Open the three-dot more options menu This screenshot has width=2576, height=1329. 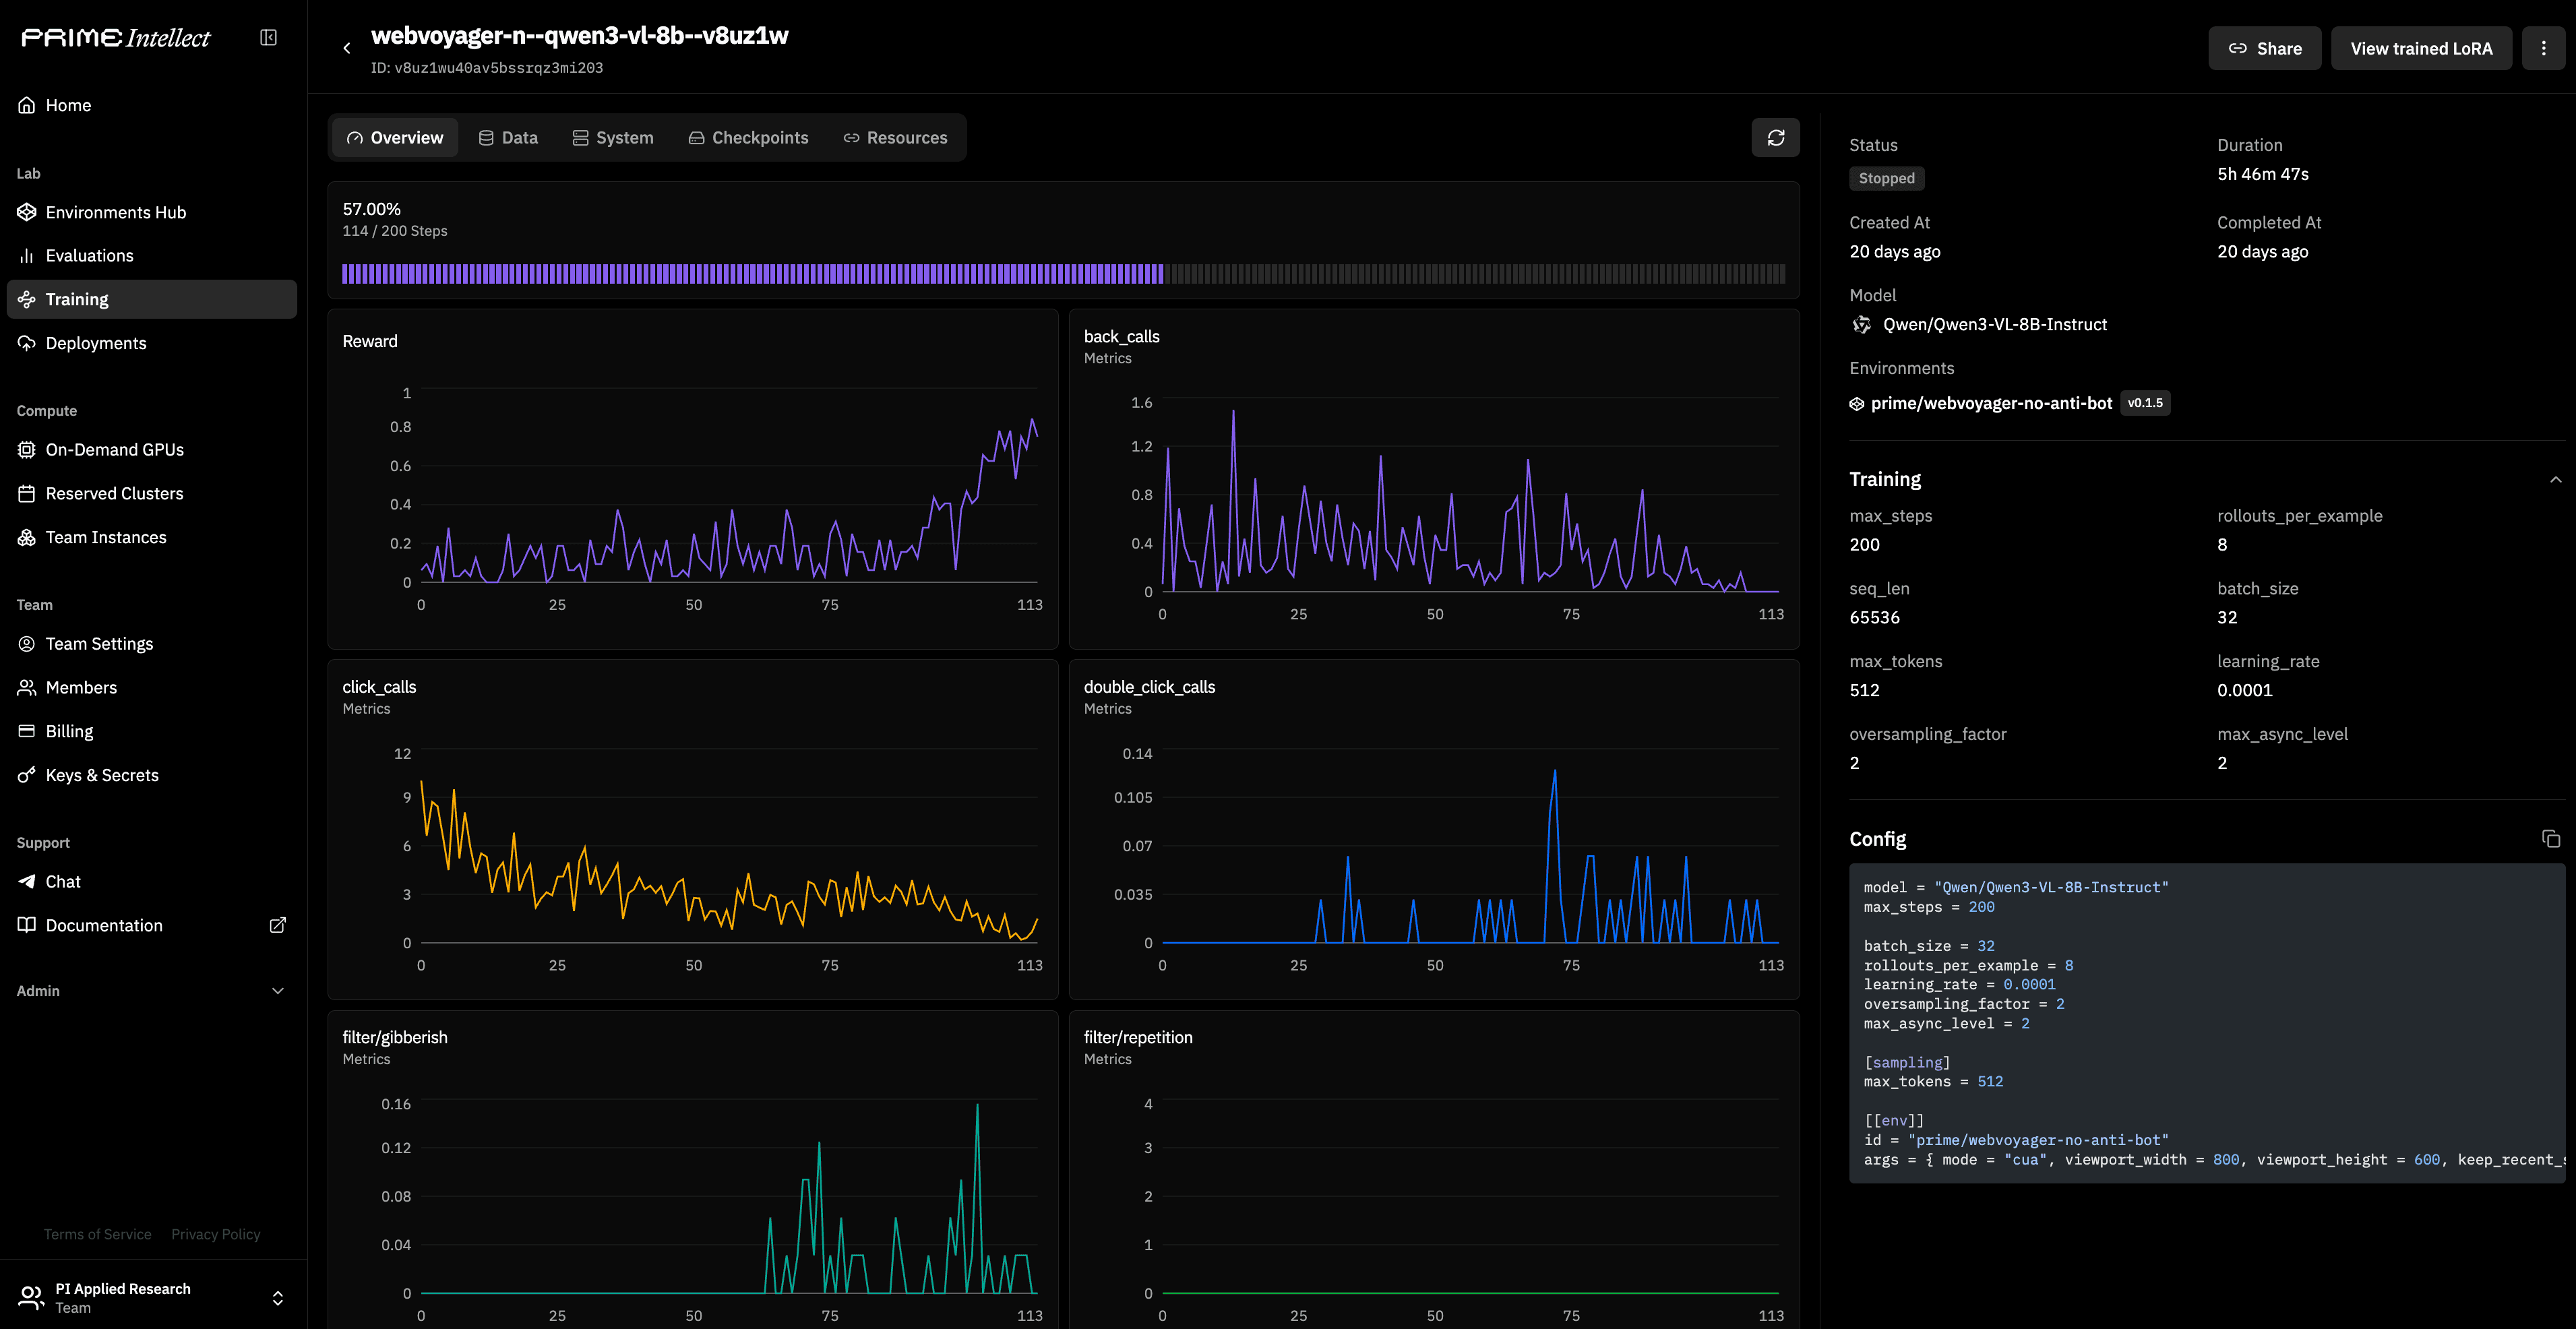pos(2543,48)
